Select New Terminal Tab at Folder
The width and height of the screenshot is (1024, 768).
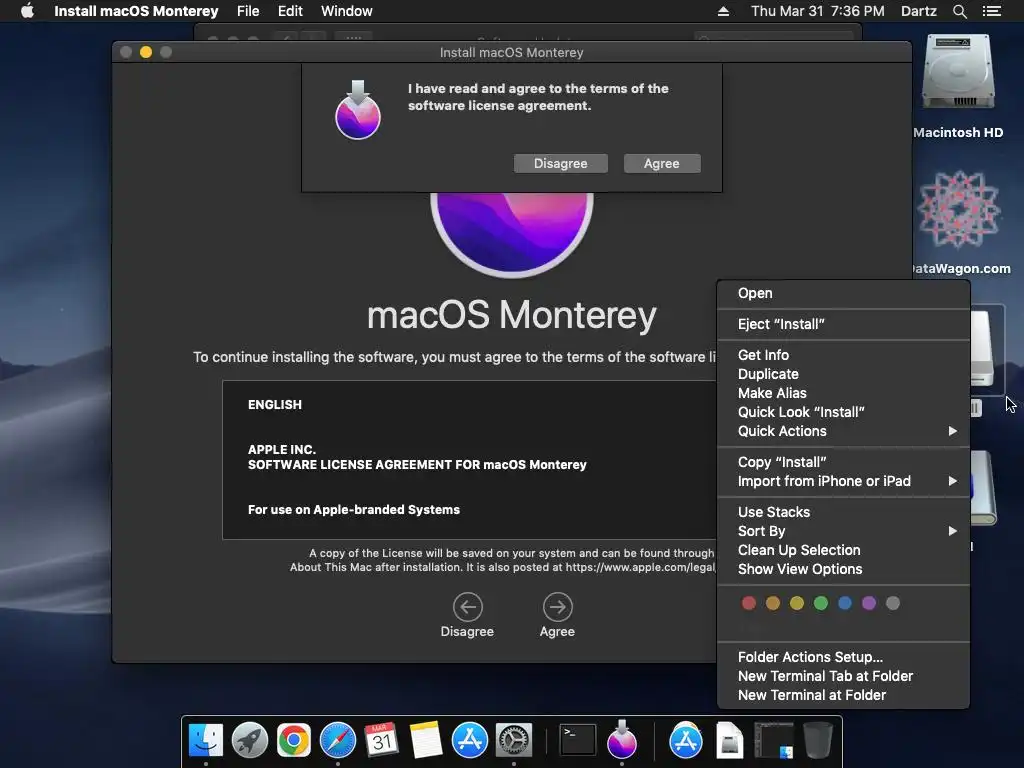coord(843,676)
